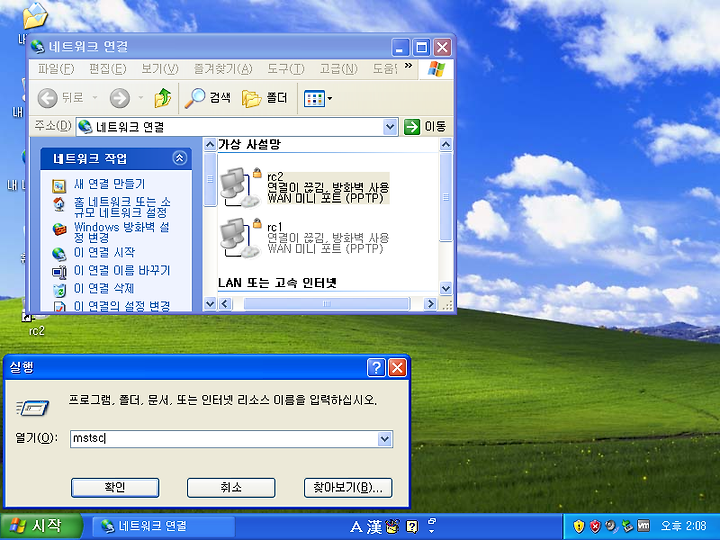Click the rename connection icon
720x540 pixels.
point(59,272)
